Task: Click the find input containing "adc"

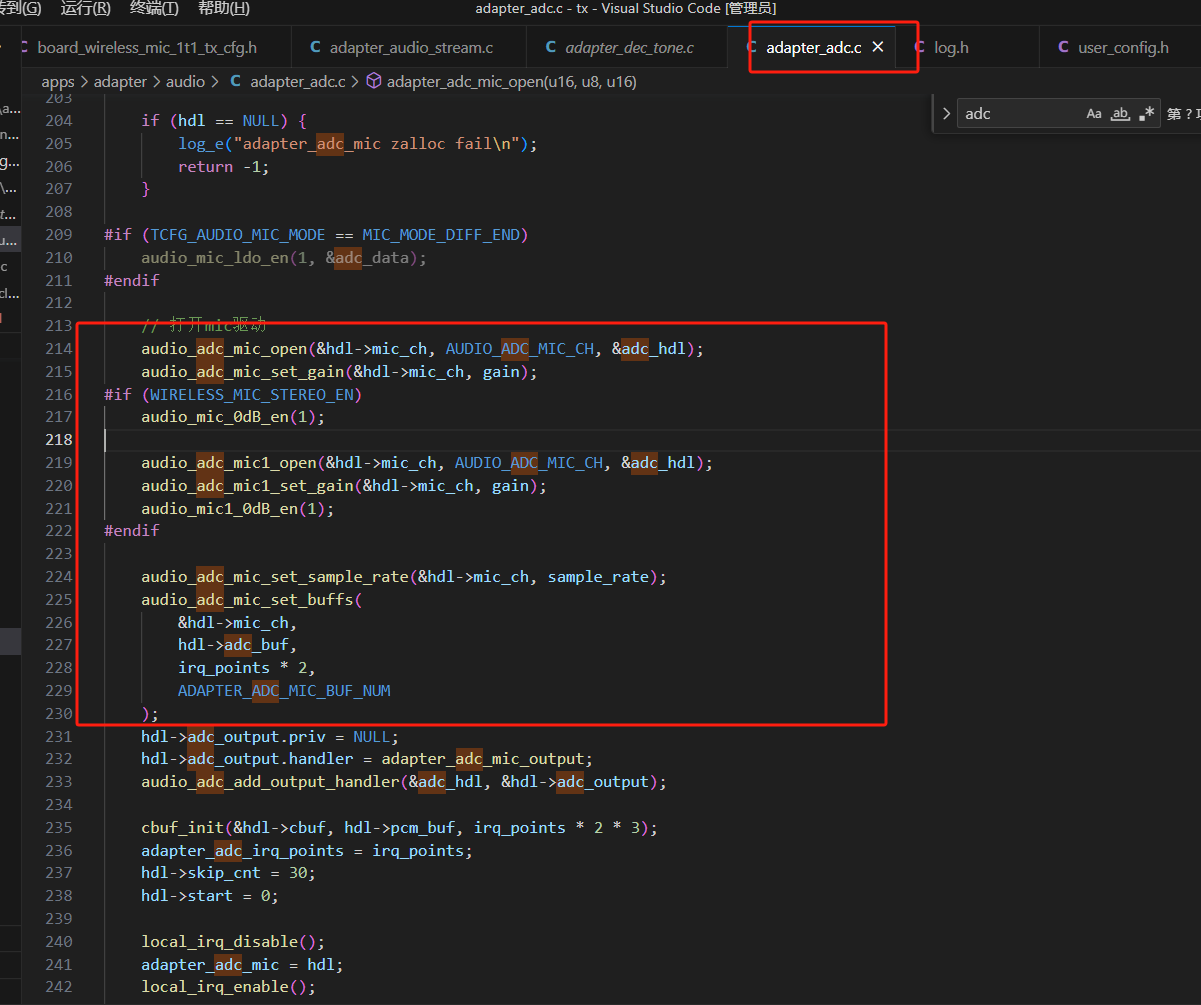Action: (x=1020, y=114)
